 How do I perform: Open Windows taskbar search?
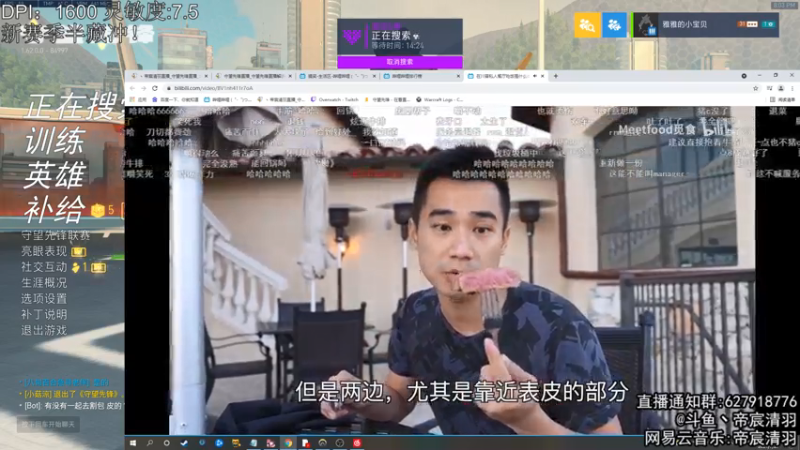pos(150,443)
